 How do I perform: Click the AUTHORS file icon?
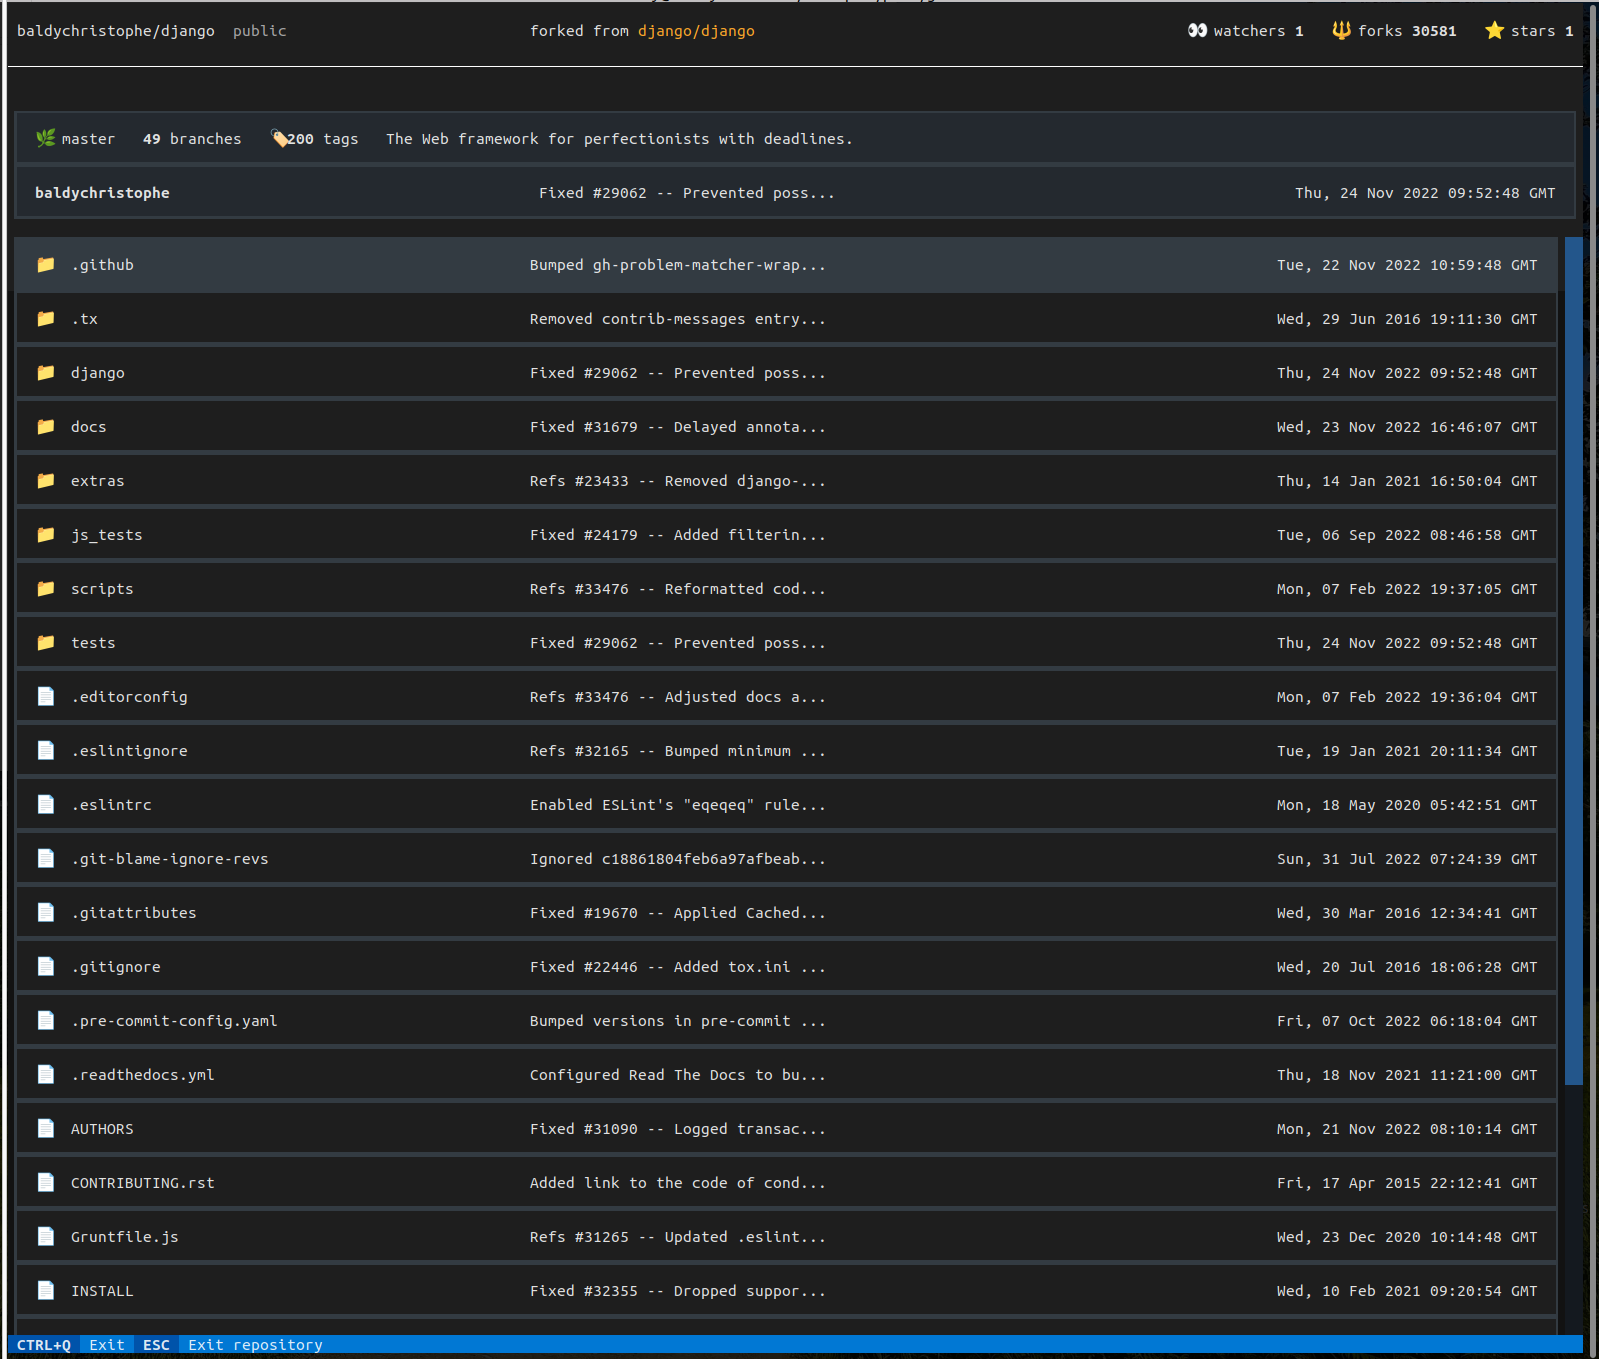(46, 1128)
